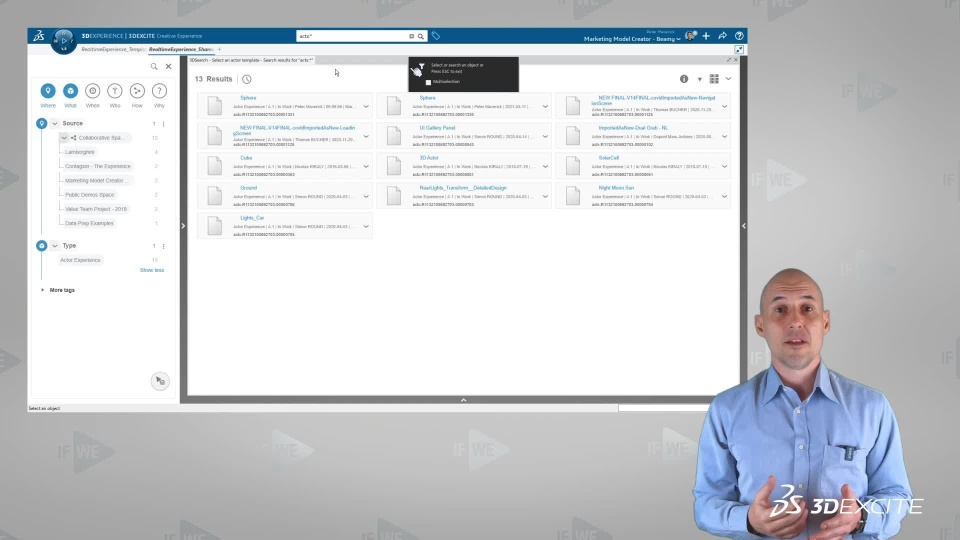Switch view with the grid tile icon
Image resolution: width=960 pixels, height=540 pixels.
point(714,79)
